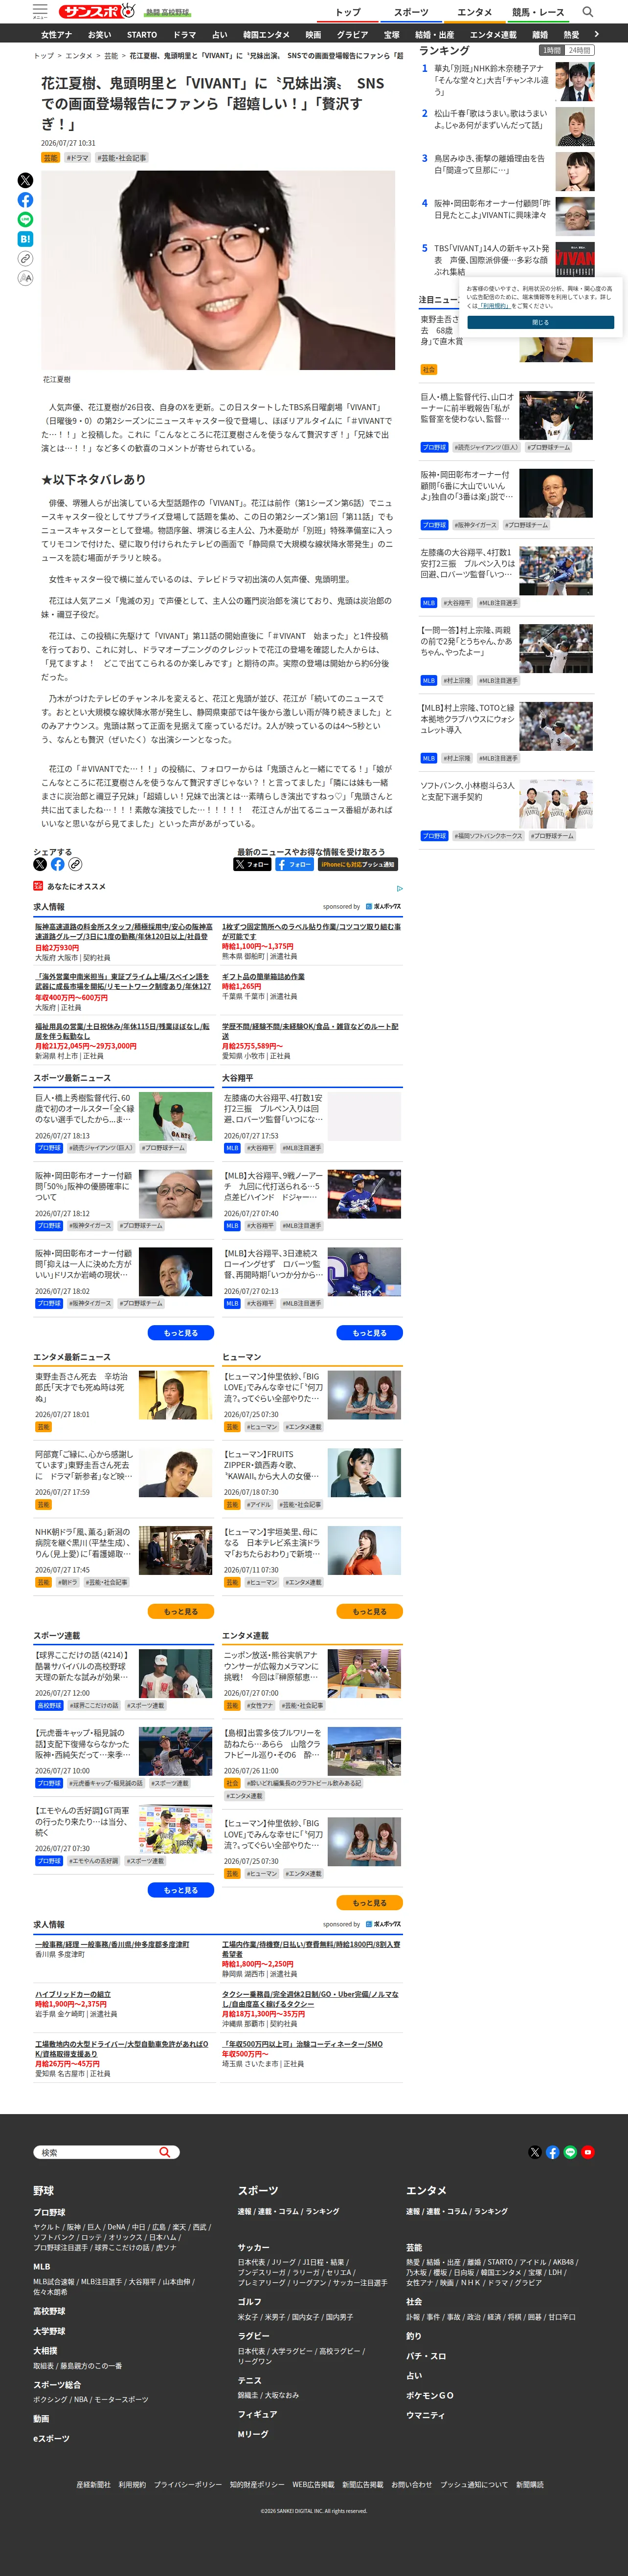The width and height of the screenshot is (628, 2576).
Task: Open the エンタメ main tab
Action: [x=475, y=12]
